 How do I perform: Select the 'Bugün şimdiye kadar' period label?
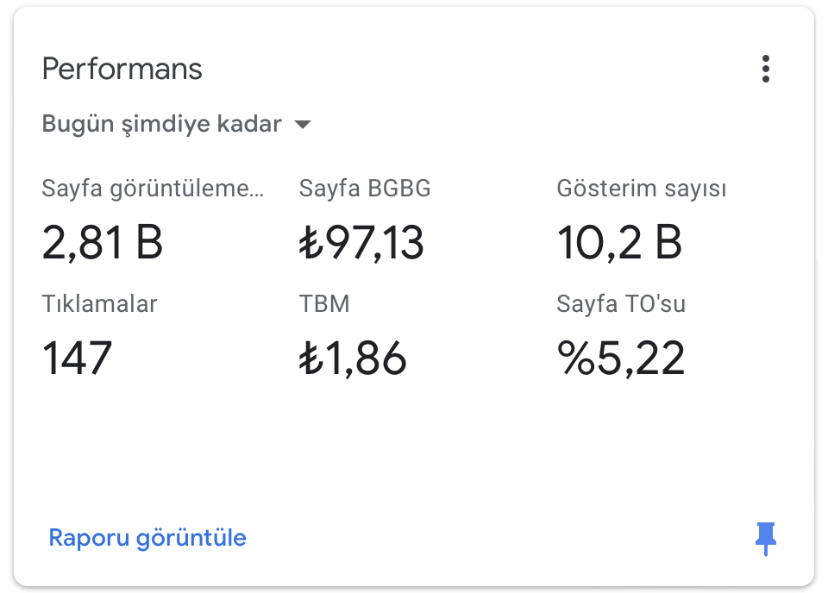click(x=162, y=125)
